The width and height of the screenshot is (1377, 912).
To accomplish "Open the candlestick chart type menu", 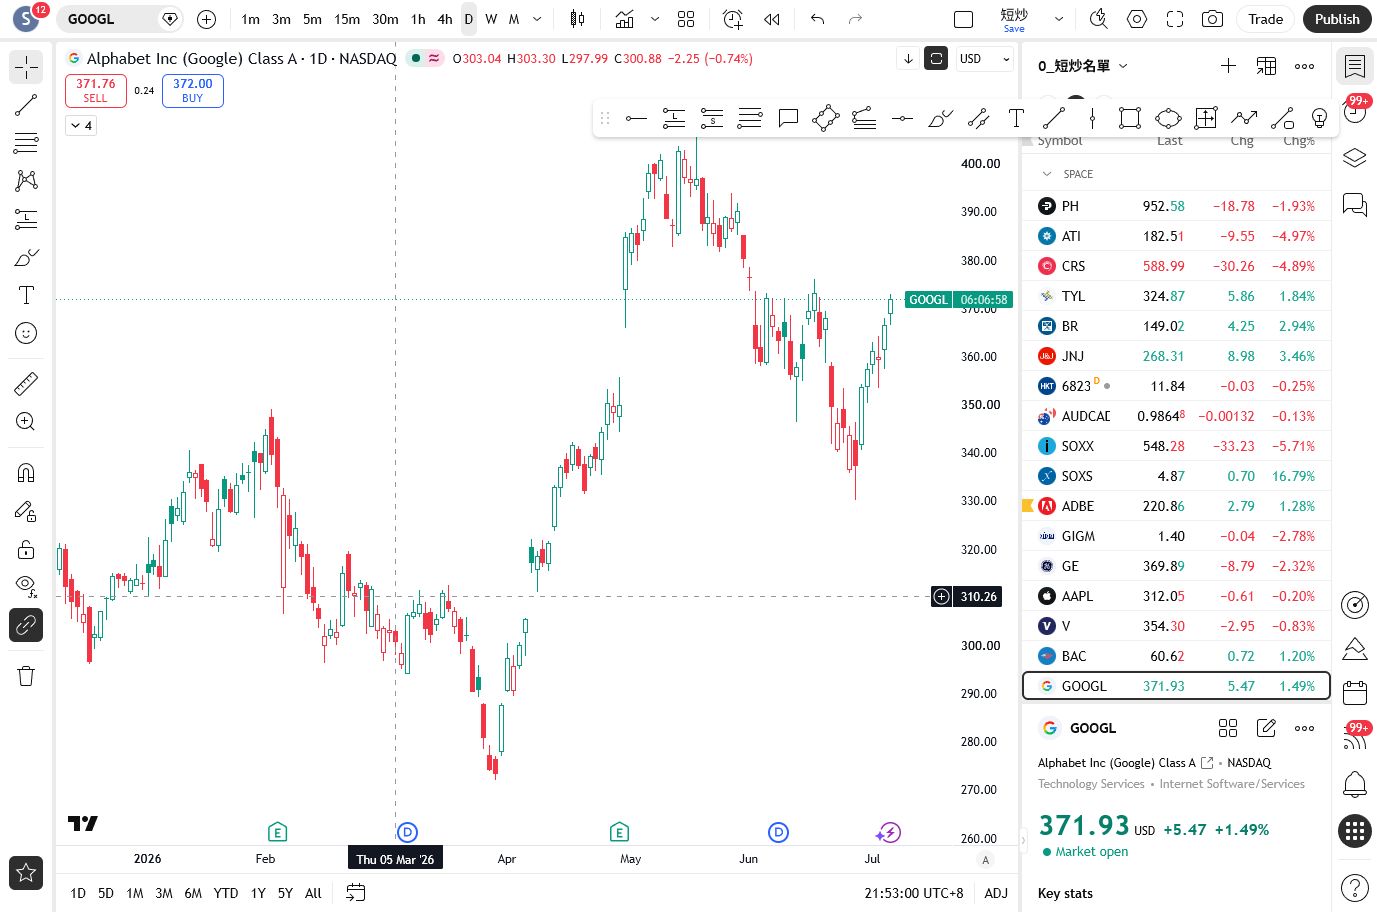I will (577, 19).
